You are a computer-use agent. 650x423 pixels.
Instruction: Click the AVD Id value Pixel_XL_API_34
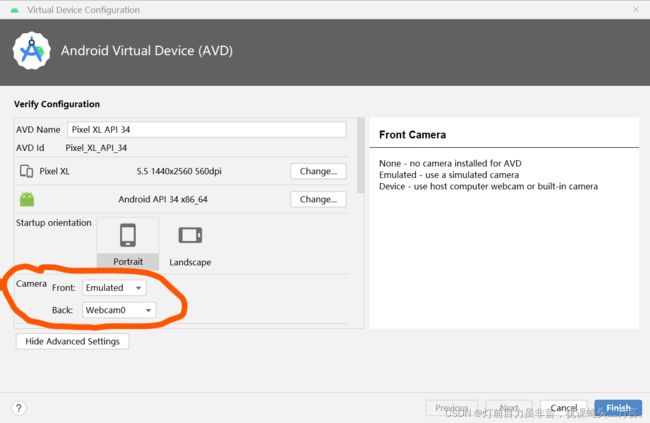point(96,148)
